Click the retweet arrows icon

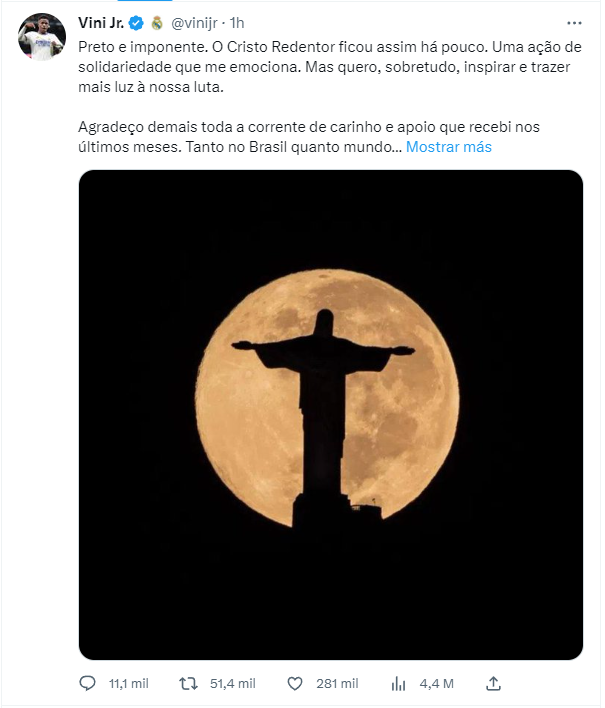(x=188, y=684)
